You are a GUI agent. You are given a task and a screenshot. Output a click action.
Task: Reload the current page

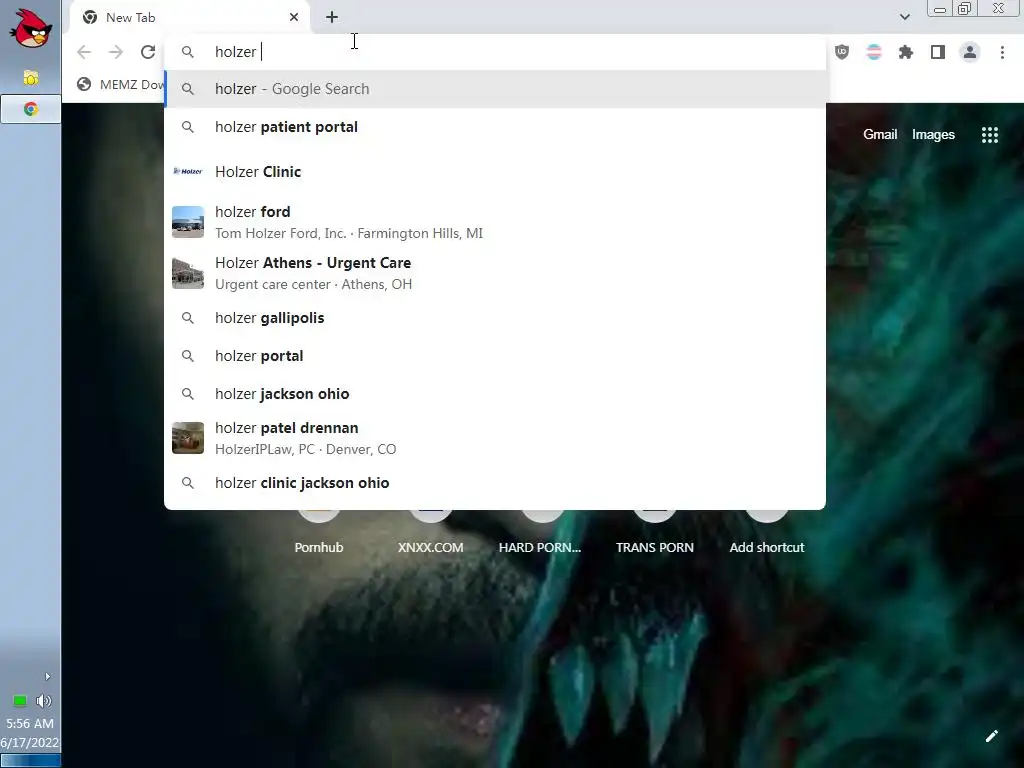click(x=148, y=52)
